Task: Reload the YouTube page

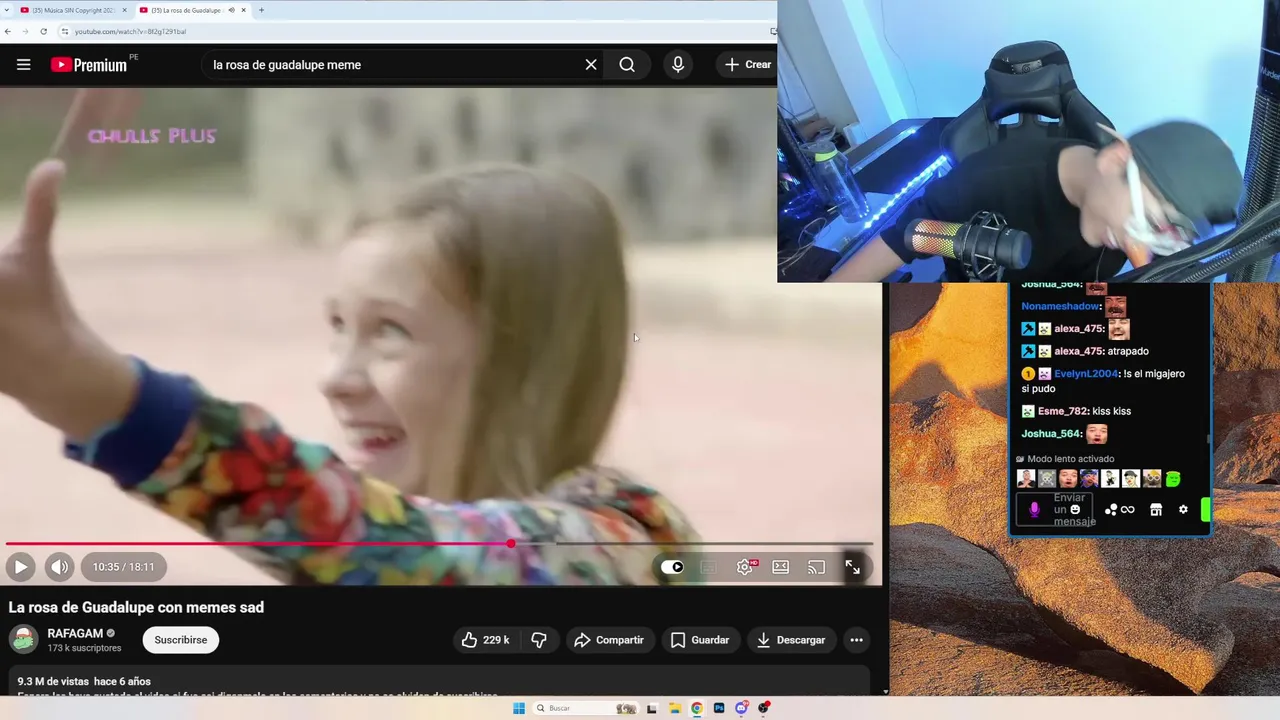Action: [43, 31]
